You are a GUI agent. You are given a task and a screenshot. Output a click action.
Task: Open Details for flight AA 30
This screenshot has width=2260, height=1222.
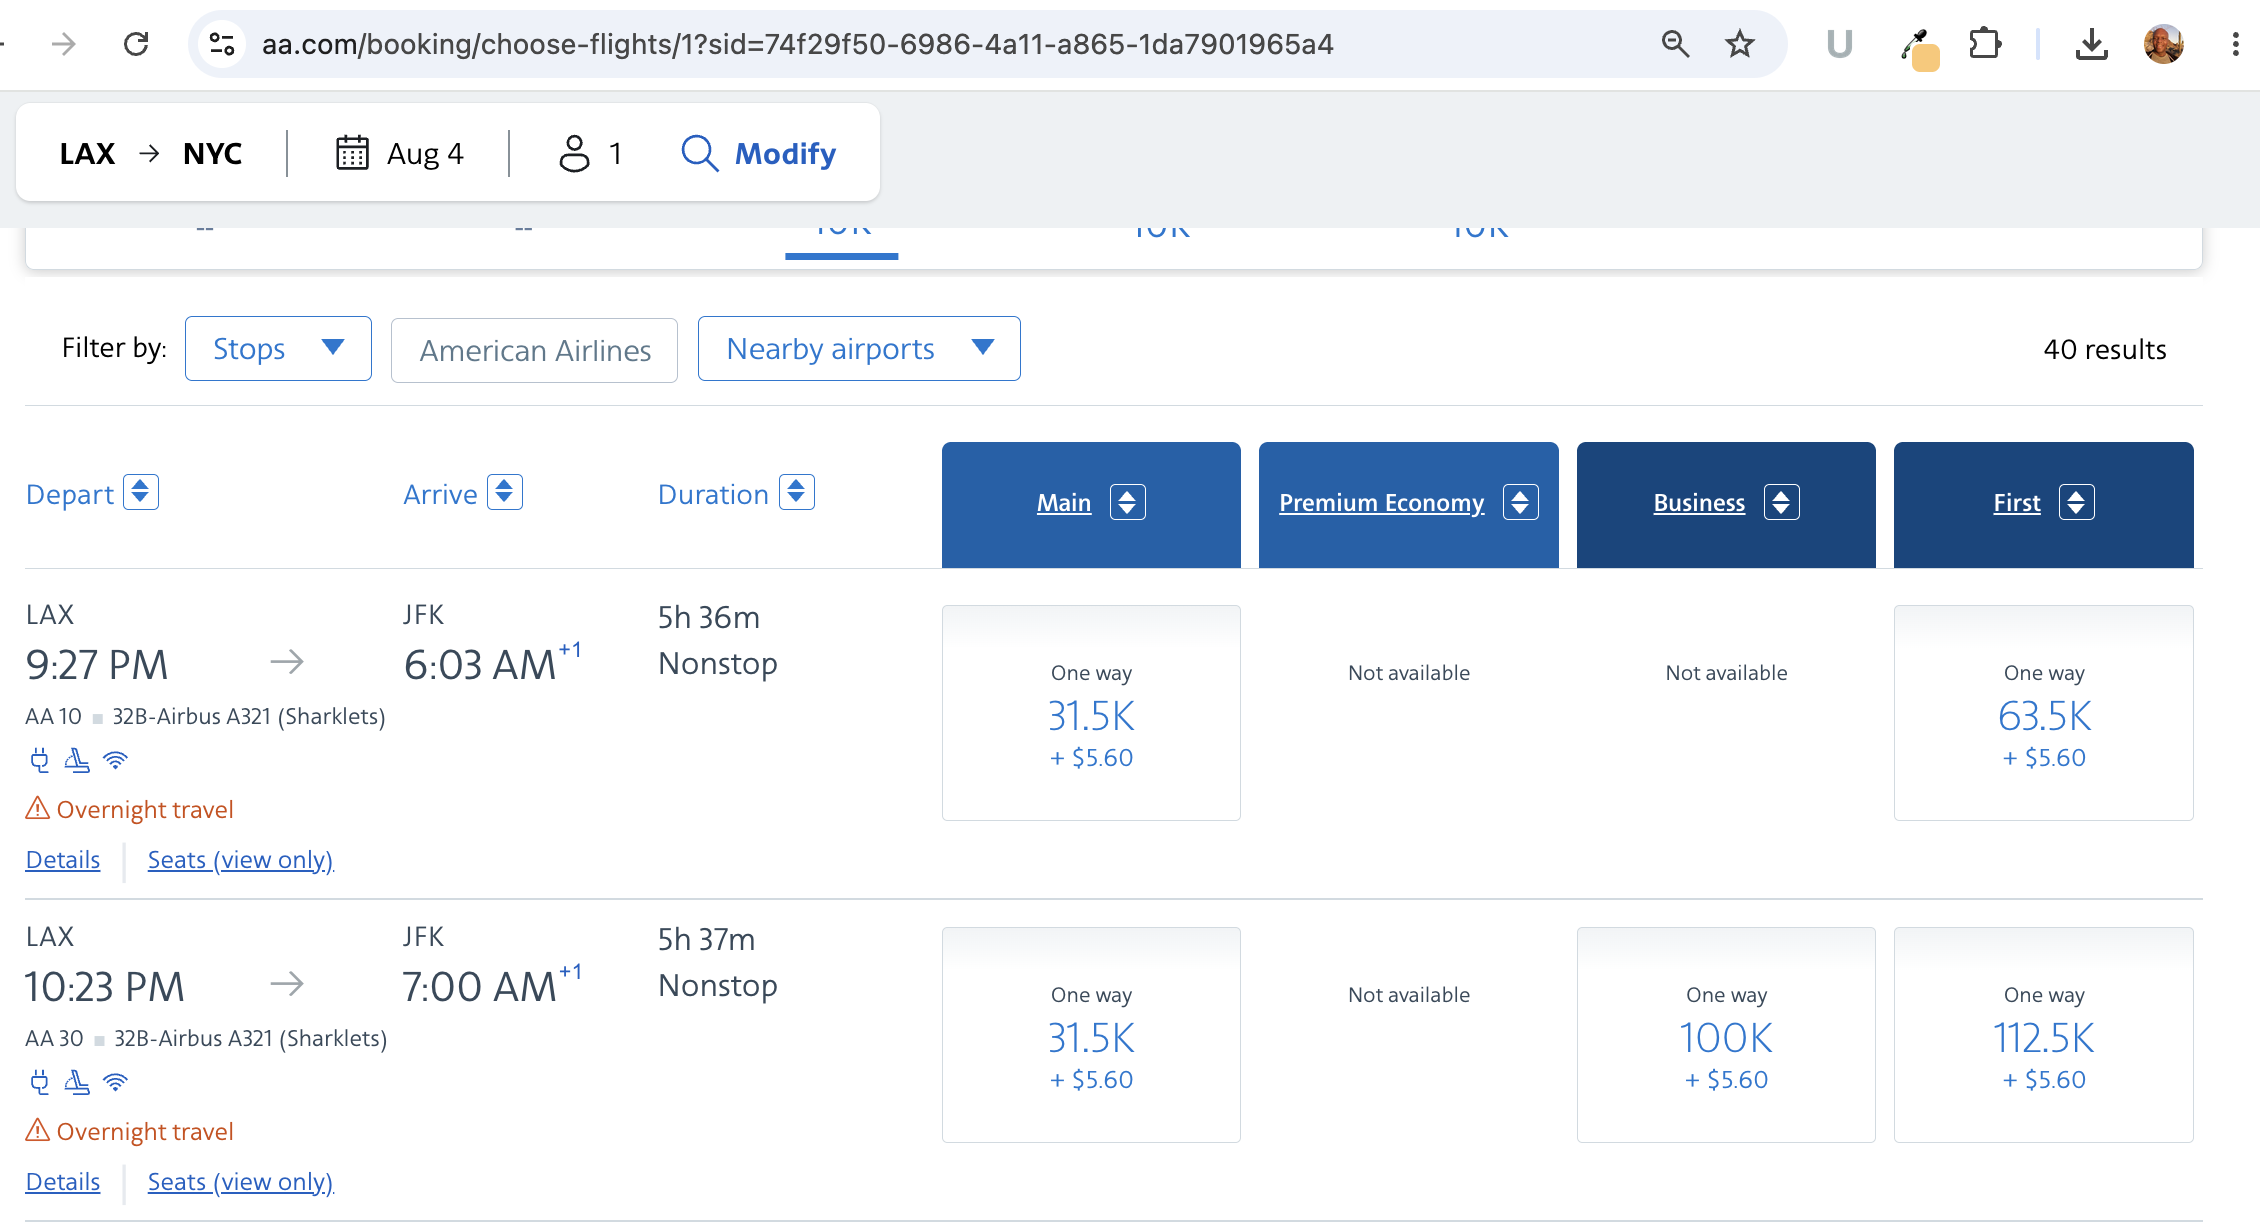click(63, 1182)
